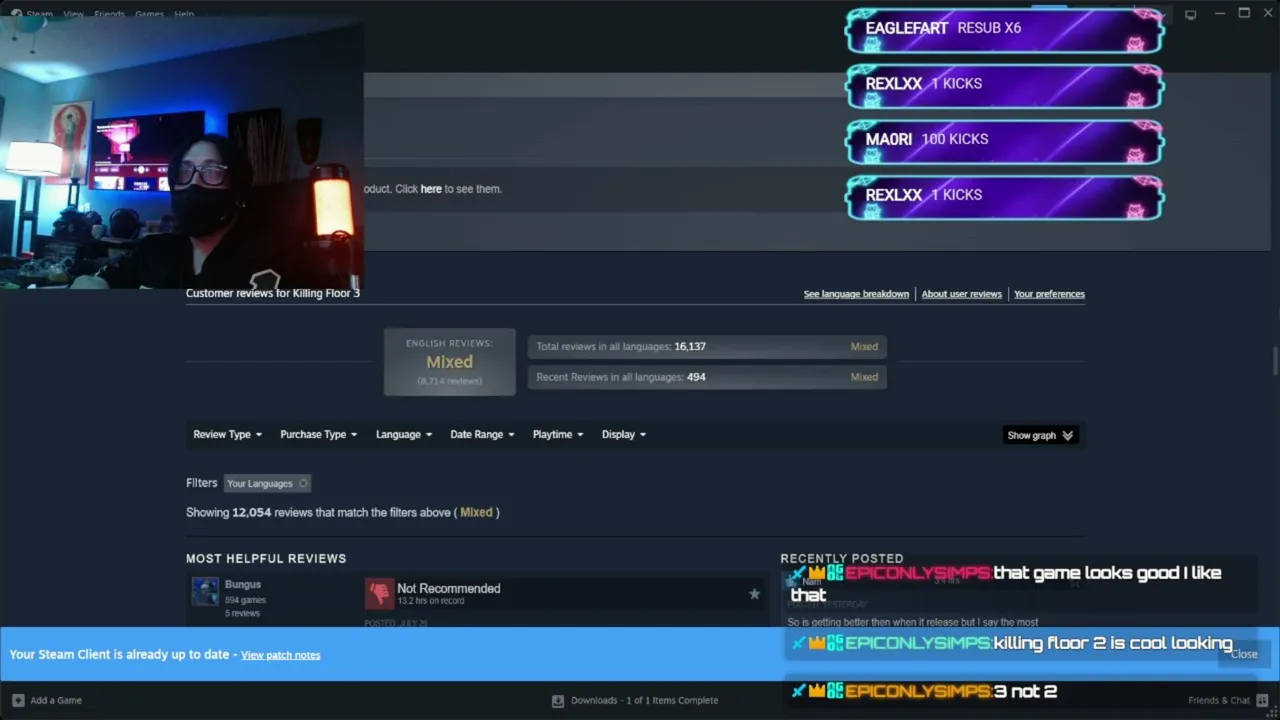Click the Friends & Chat label

pos(1219,700)
